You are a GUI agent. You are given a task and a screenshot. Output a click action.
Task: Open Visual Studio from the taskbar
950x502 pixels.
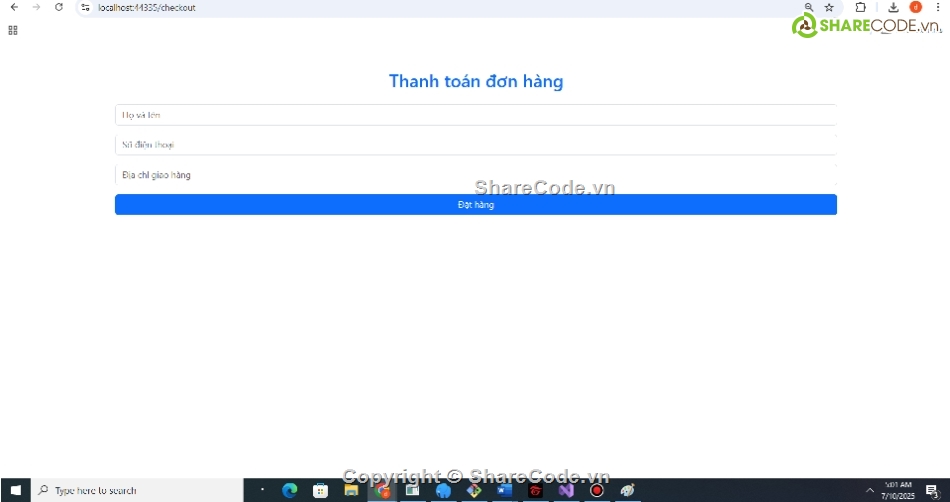click(566, 490)
